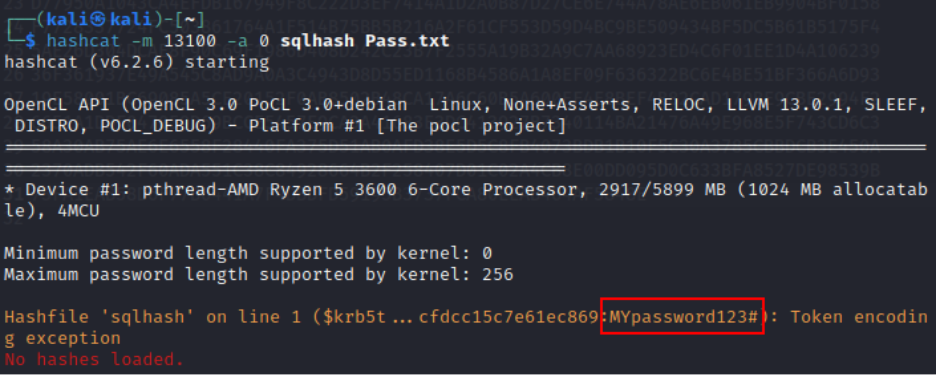Click the Maximum password length line

[x=258, y=275]
